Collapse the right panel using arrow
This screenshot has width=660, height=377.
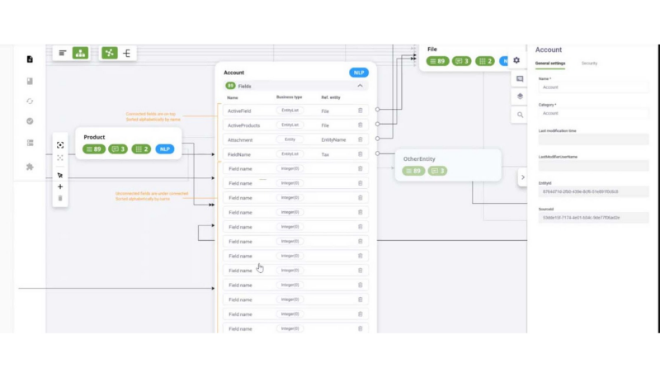(x=523, y=177)
